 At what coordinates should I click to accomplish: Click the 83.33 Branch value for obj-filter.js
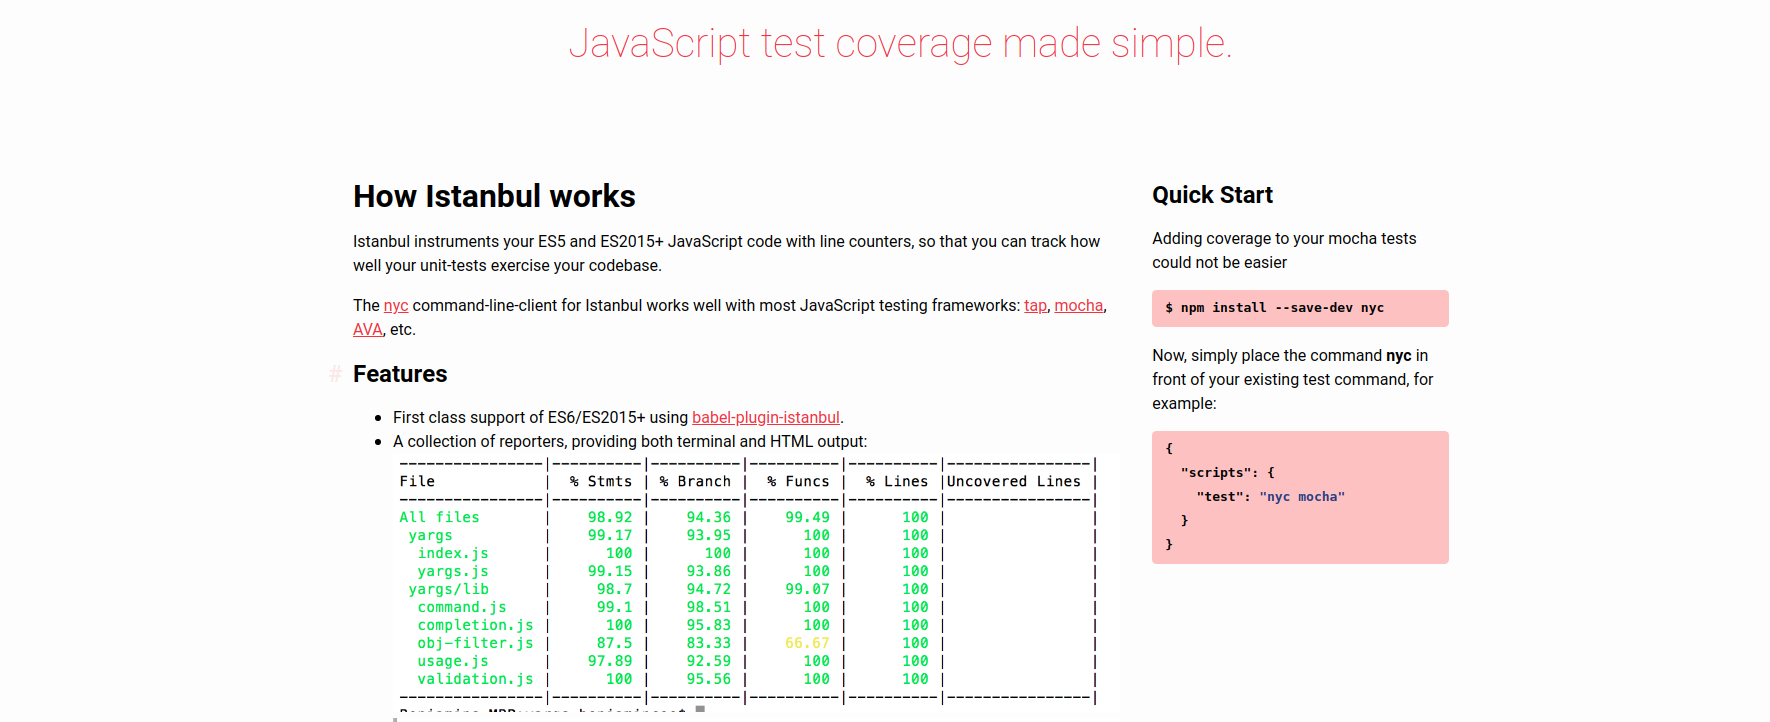pos(709,643)
